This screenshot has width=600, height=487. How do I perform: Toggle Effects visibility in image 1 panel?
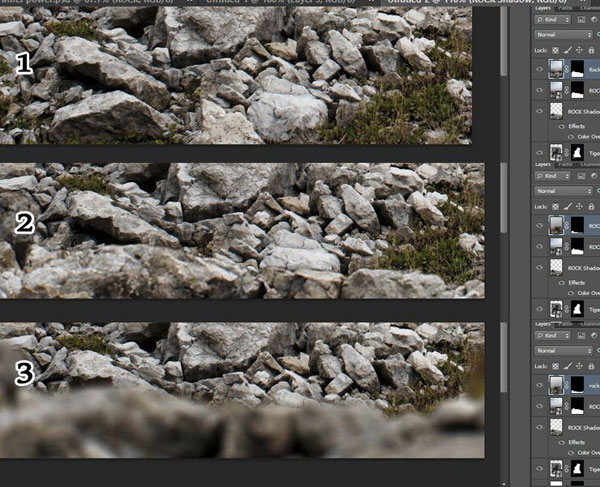click(562, 126)
